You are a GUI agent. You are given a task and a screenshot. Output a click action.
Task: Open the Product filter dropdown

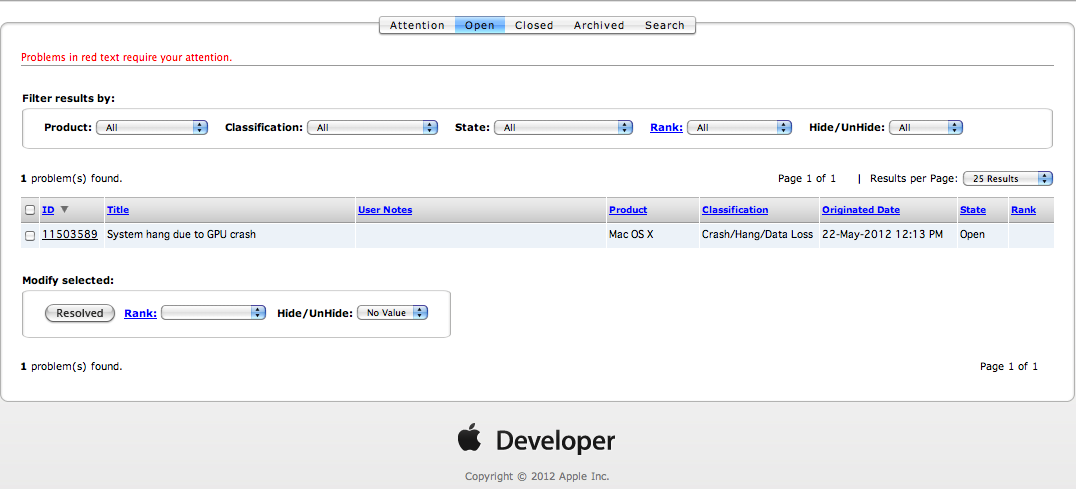click(152, 128)
